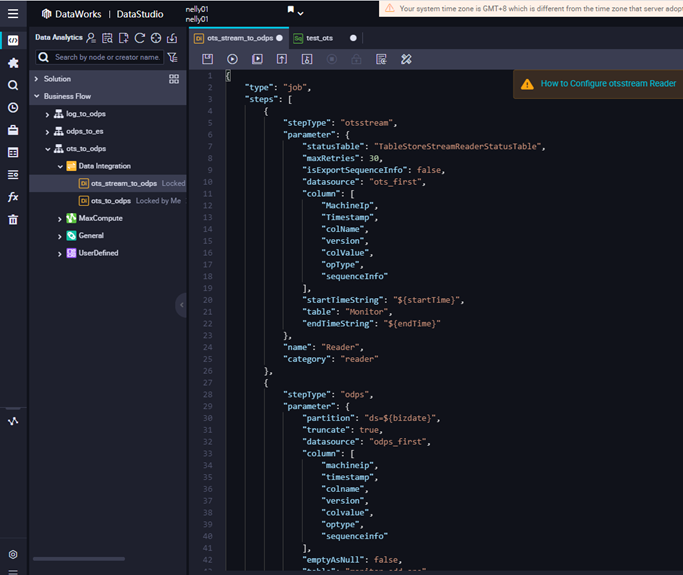Click the submit upload icon in editor toolbar

tap(282, 59)
